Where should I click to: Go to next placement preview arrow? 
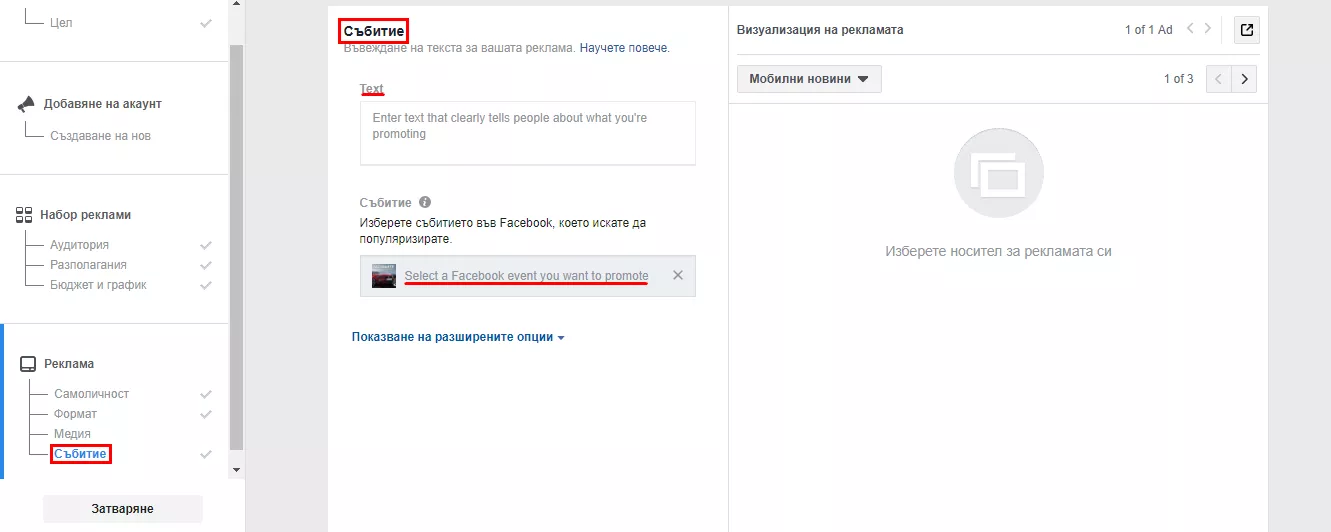1244,79
